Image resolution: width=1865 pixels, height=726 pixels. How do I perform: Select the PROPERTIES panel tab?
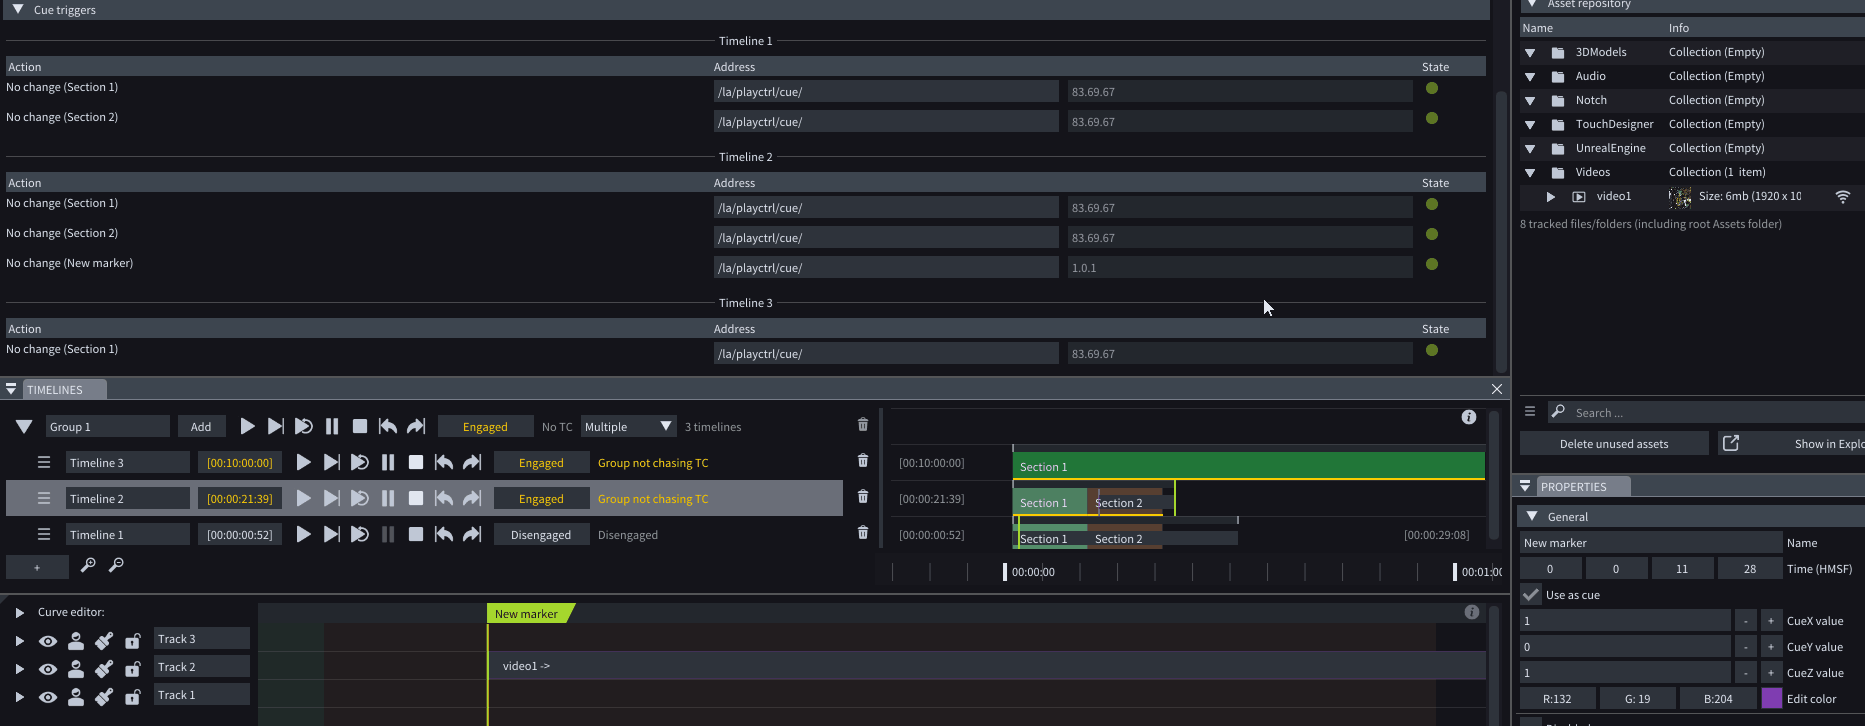1573,487
